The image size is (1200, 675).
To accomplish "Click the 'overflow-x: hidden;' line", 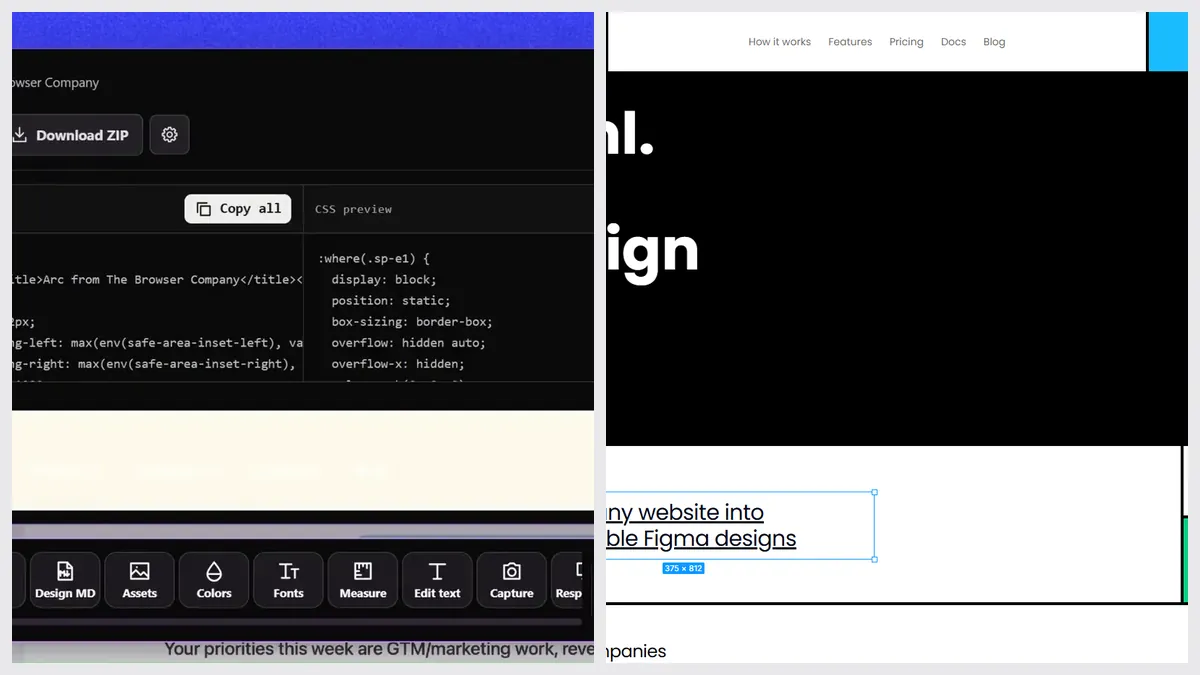I will click(x=398, y=364).
